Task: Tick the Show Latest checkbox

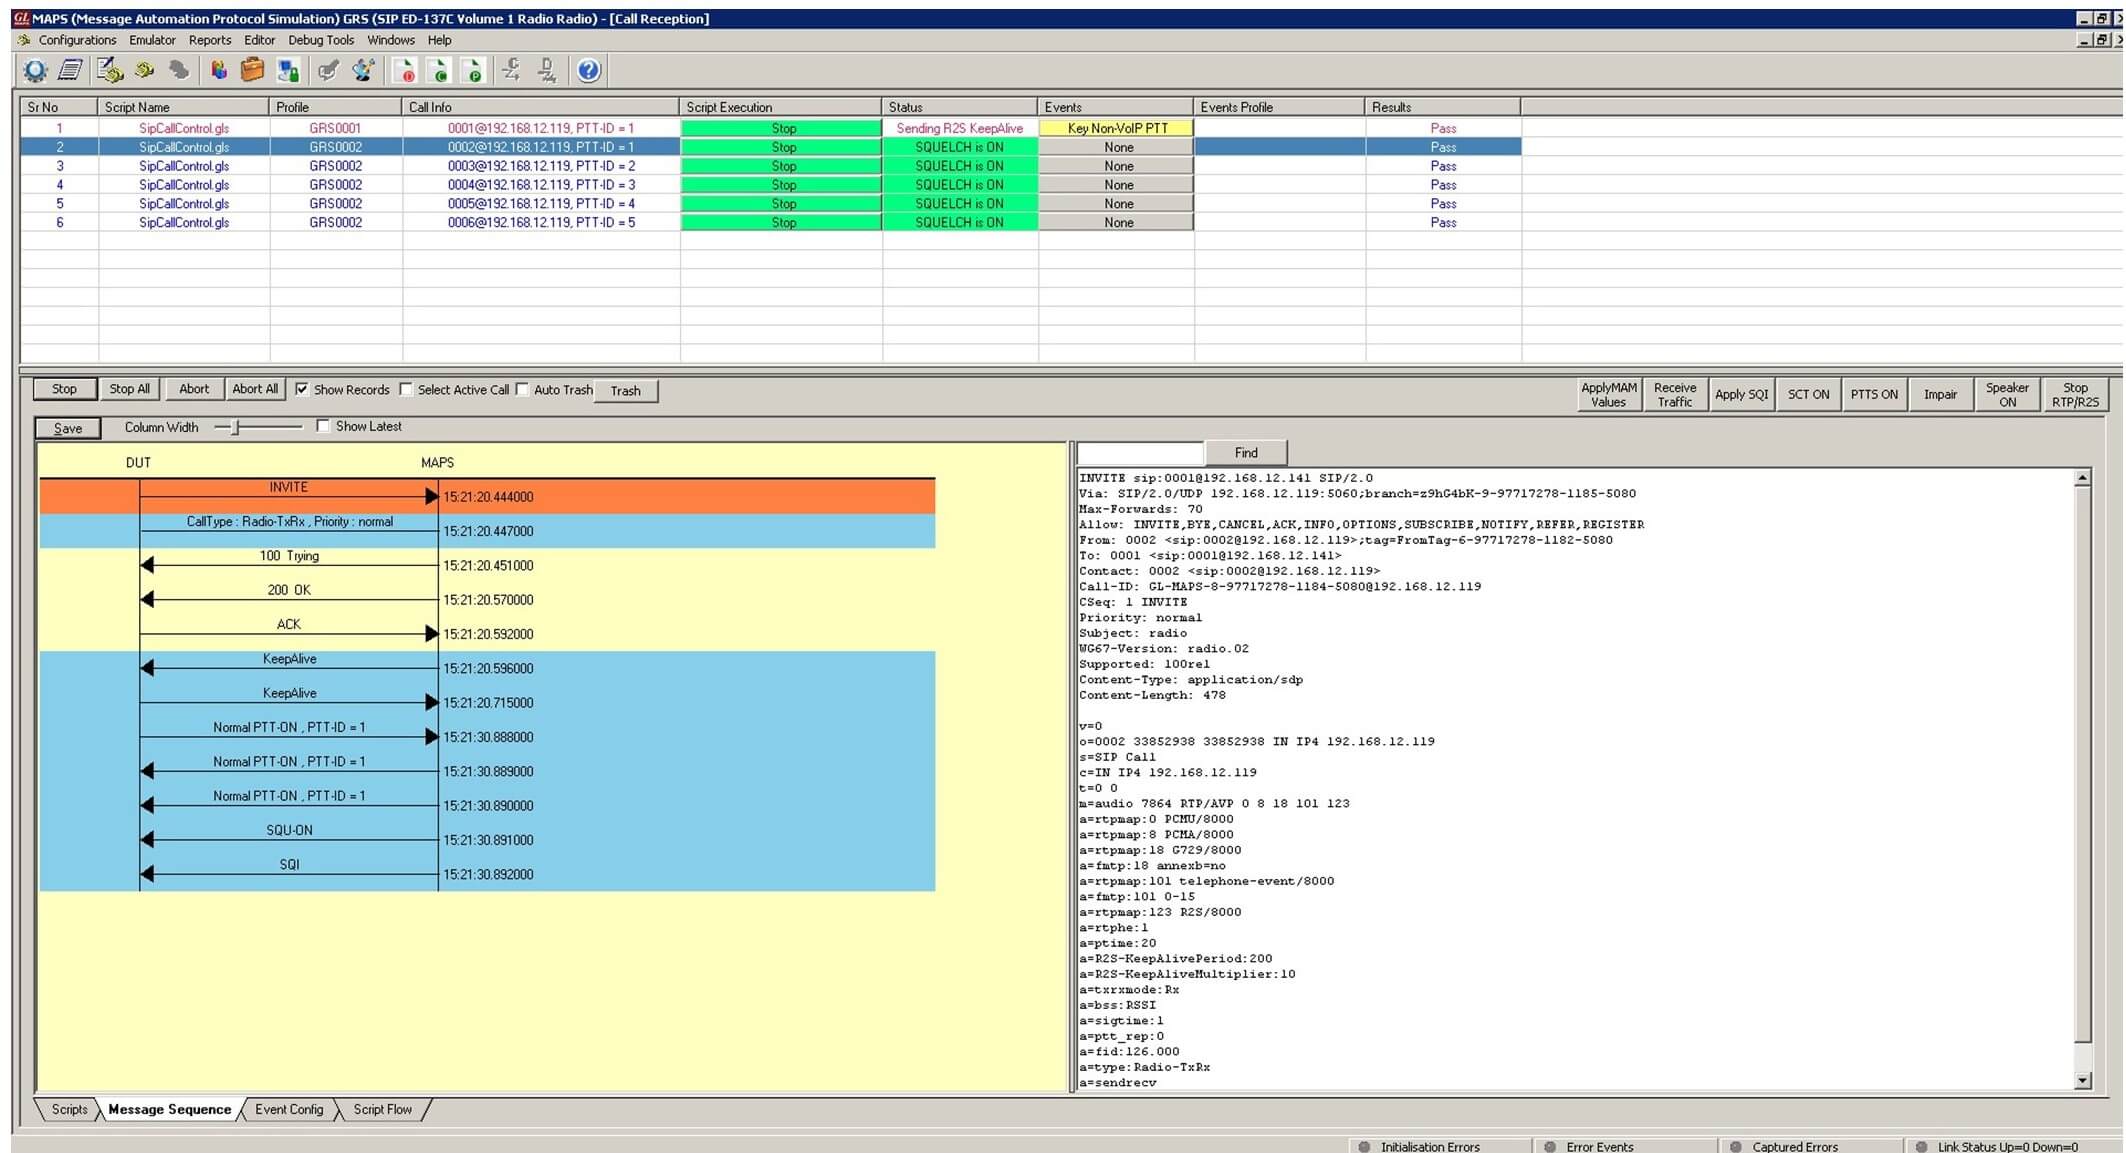Action: pos(323,426)
